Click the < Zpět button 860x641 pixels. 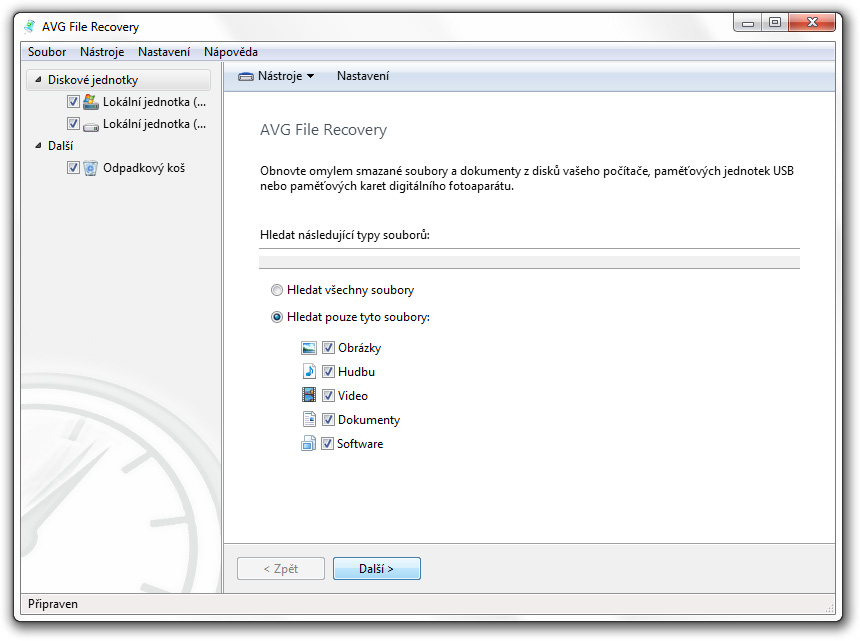281,569
